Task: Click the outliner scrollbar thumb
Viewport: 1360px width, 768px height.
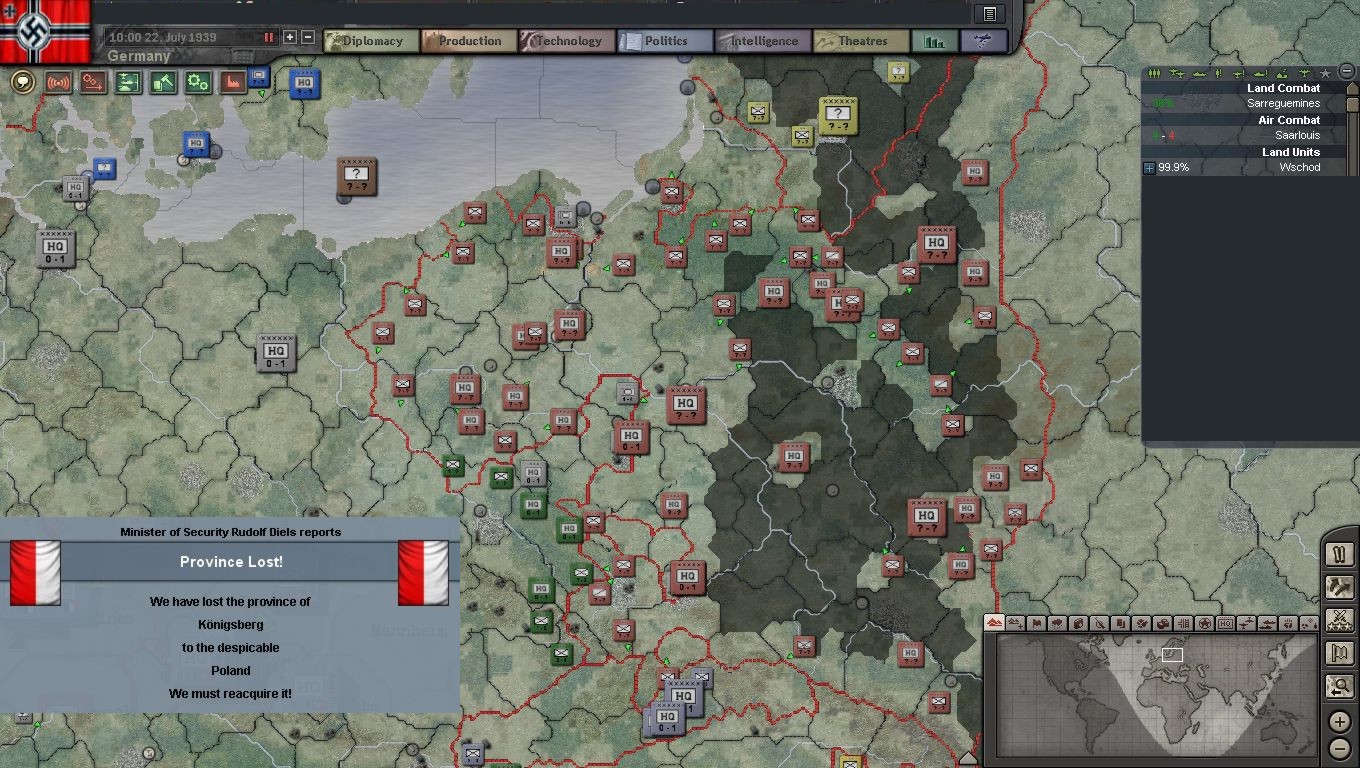Action: 1352,104
